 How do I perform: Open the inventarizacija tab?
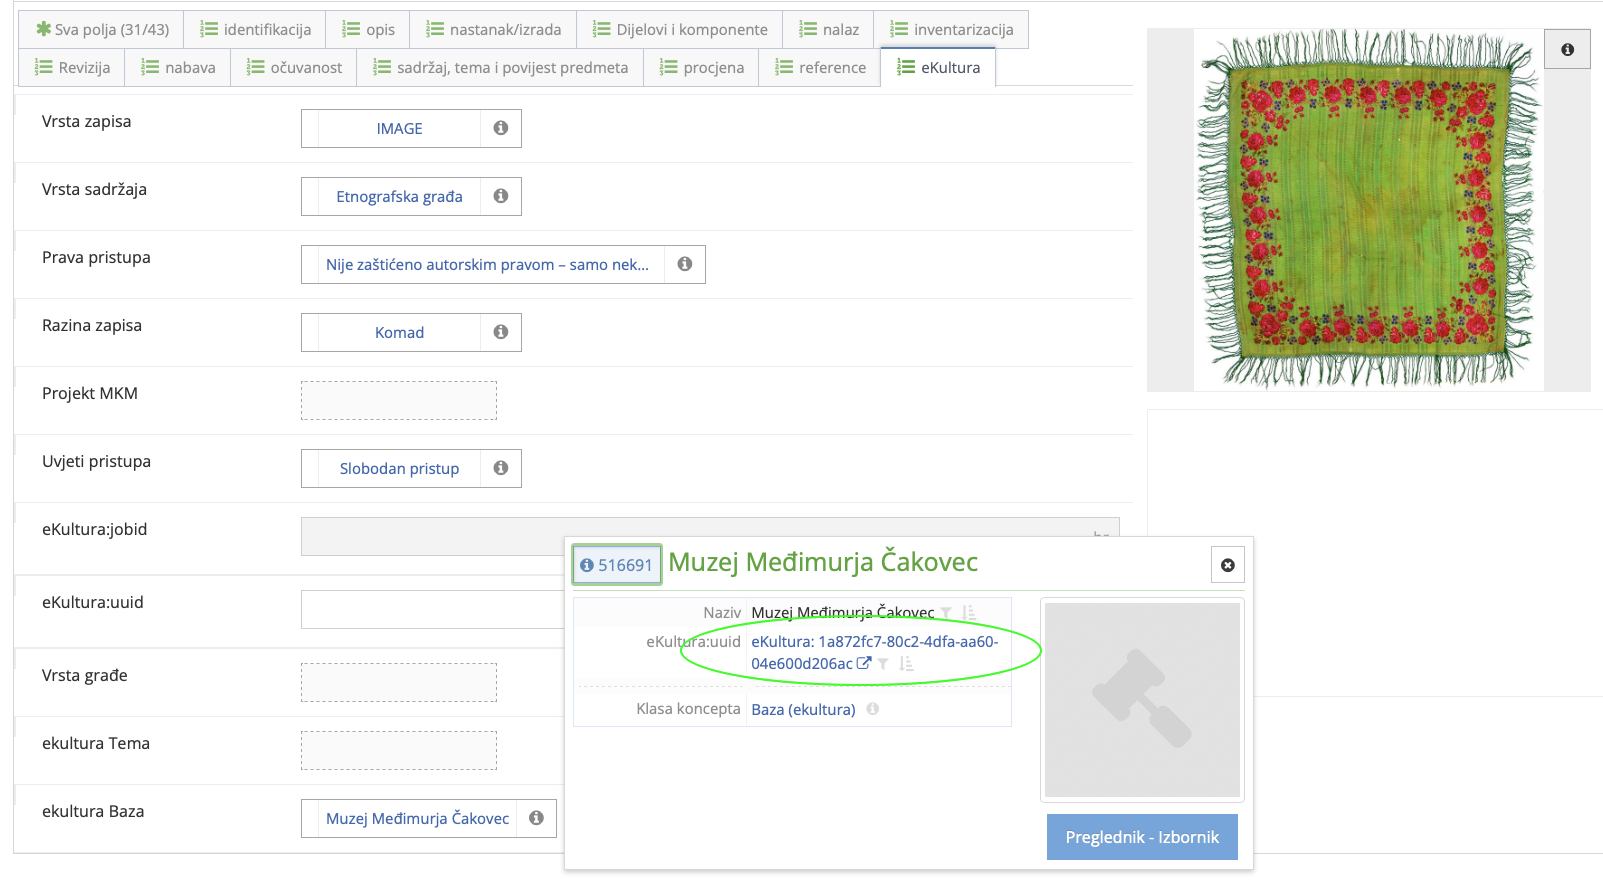tap(951, 29)
